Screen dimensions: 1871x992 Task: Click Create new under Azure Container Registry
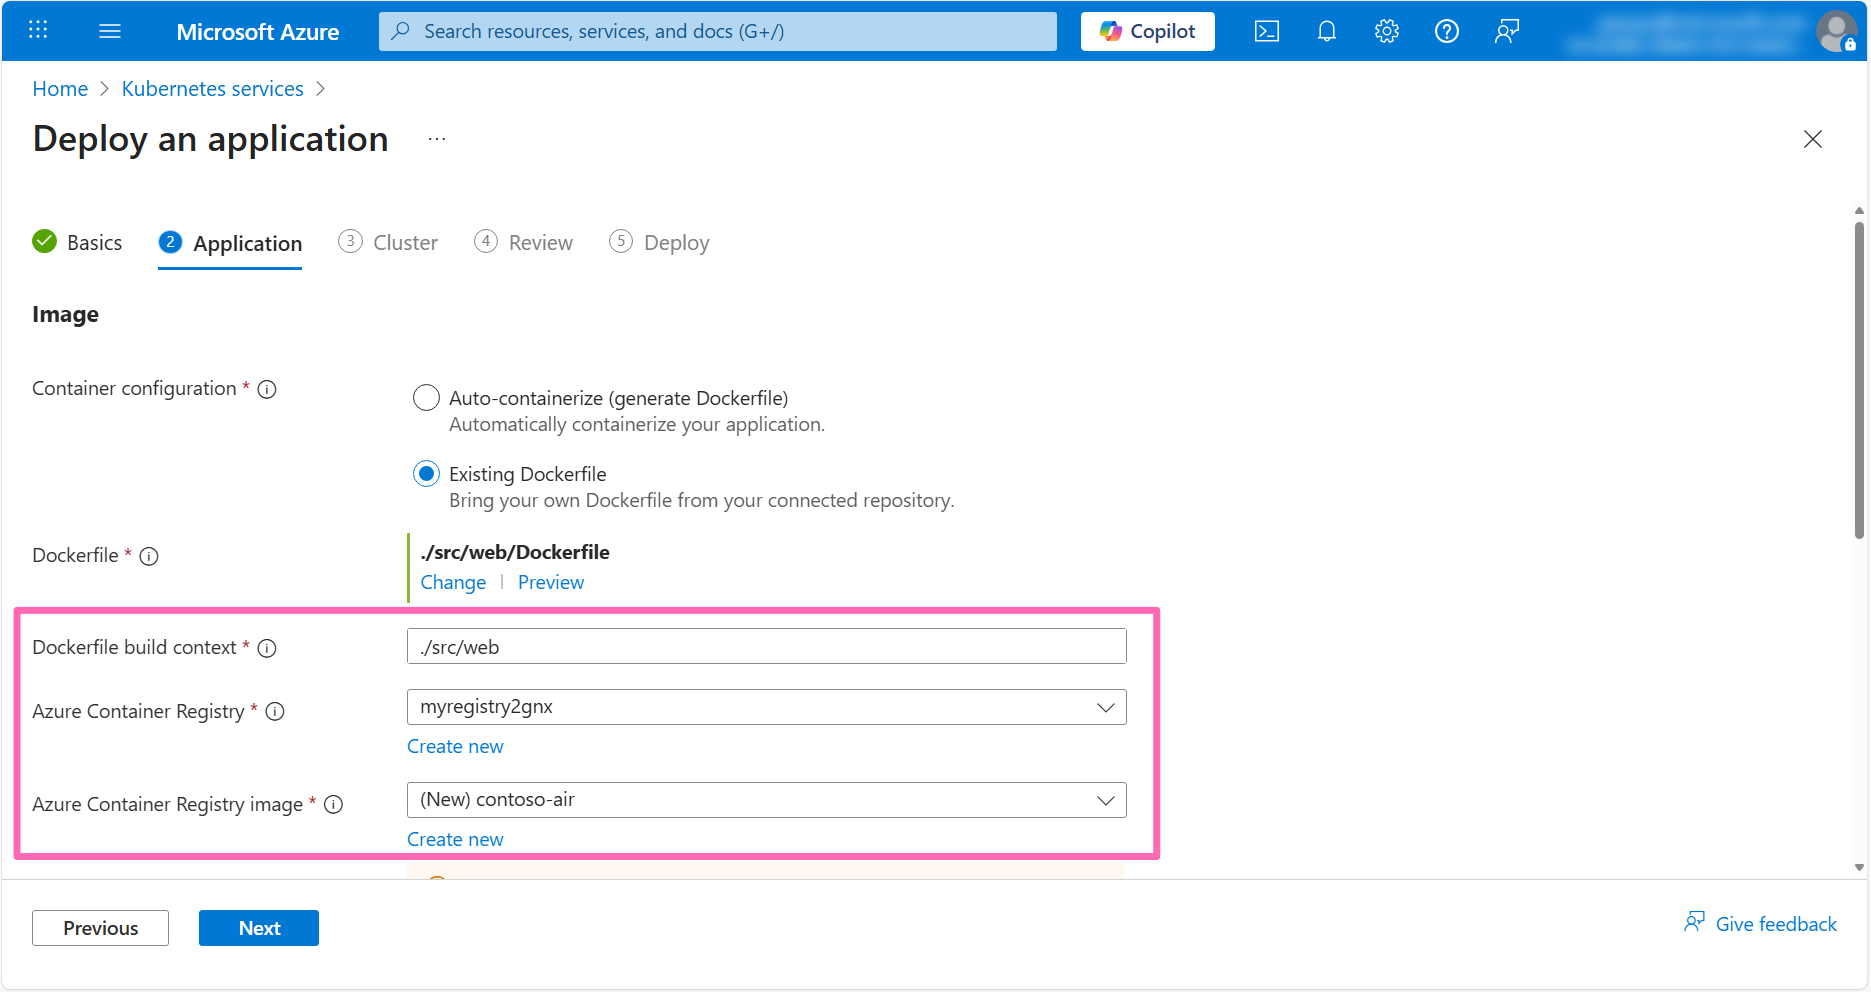[x=455, y=746]
